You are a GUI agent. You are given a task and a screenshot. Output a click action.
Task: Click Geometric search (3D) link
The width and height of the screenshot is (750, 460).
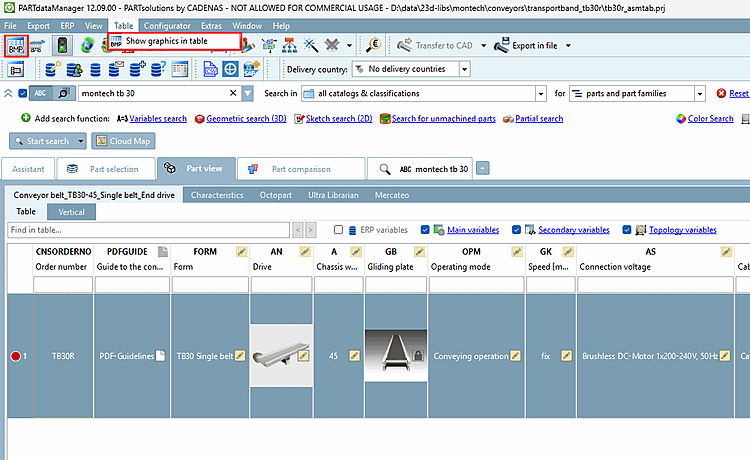246,119
